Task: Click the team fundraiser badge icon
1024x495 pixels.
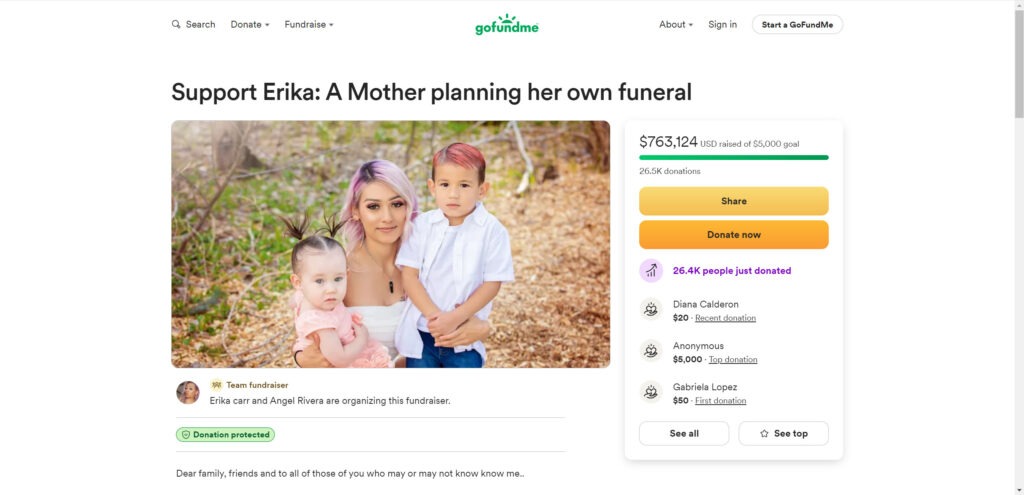Action: tap(216, 385)
